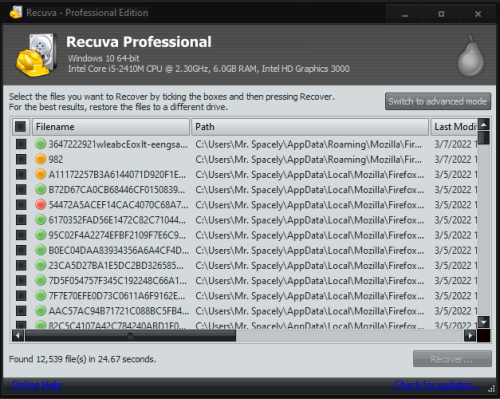Click the horizontal scrollbar thumb
The height and width of the screenshot is (399, 500).
click(x=130, y=336)
